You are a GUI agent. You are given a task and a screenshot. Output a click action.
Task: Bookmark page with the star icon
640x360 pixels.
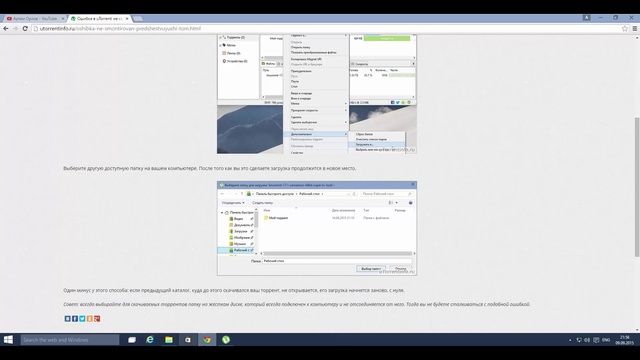coord(624,29)
